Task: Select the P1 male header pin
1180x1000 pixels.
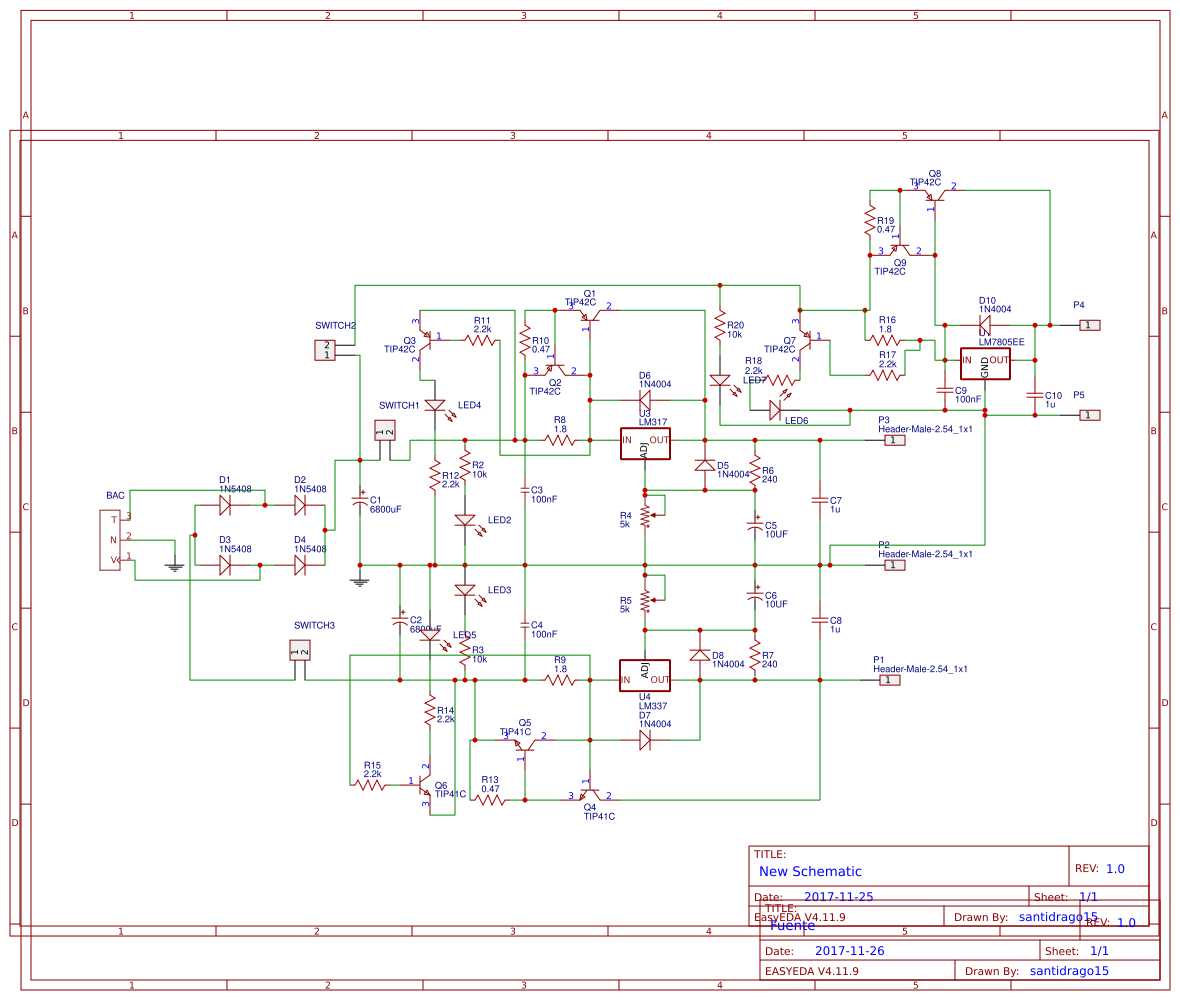Action: click(x=889, y=680)
